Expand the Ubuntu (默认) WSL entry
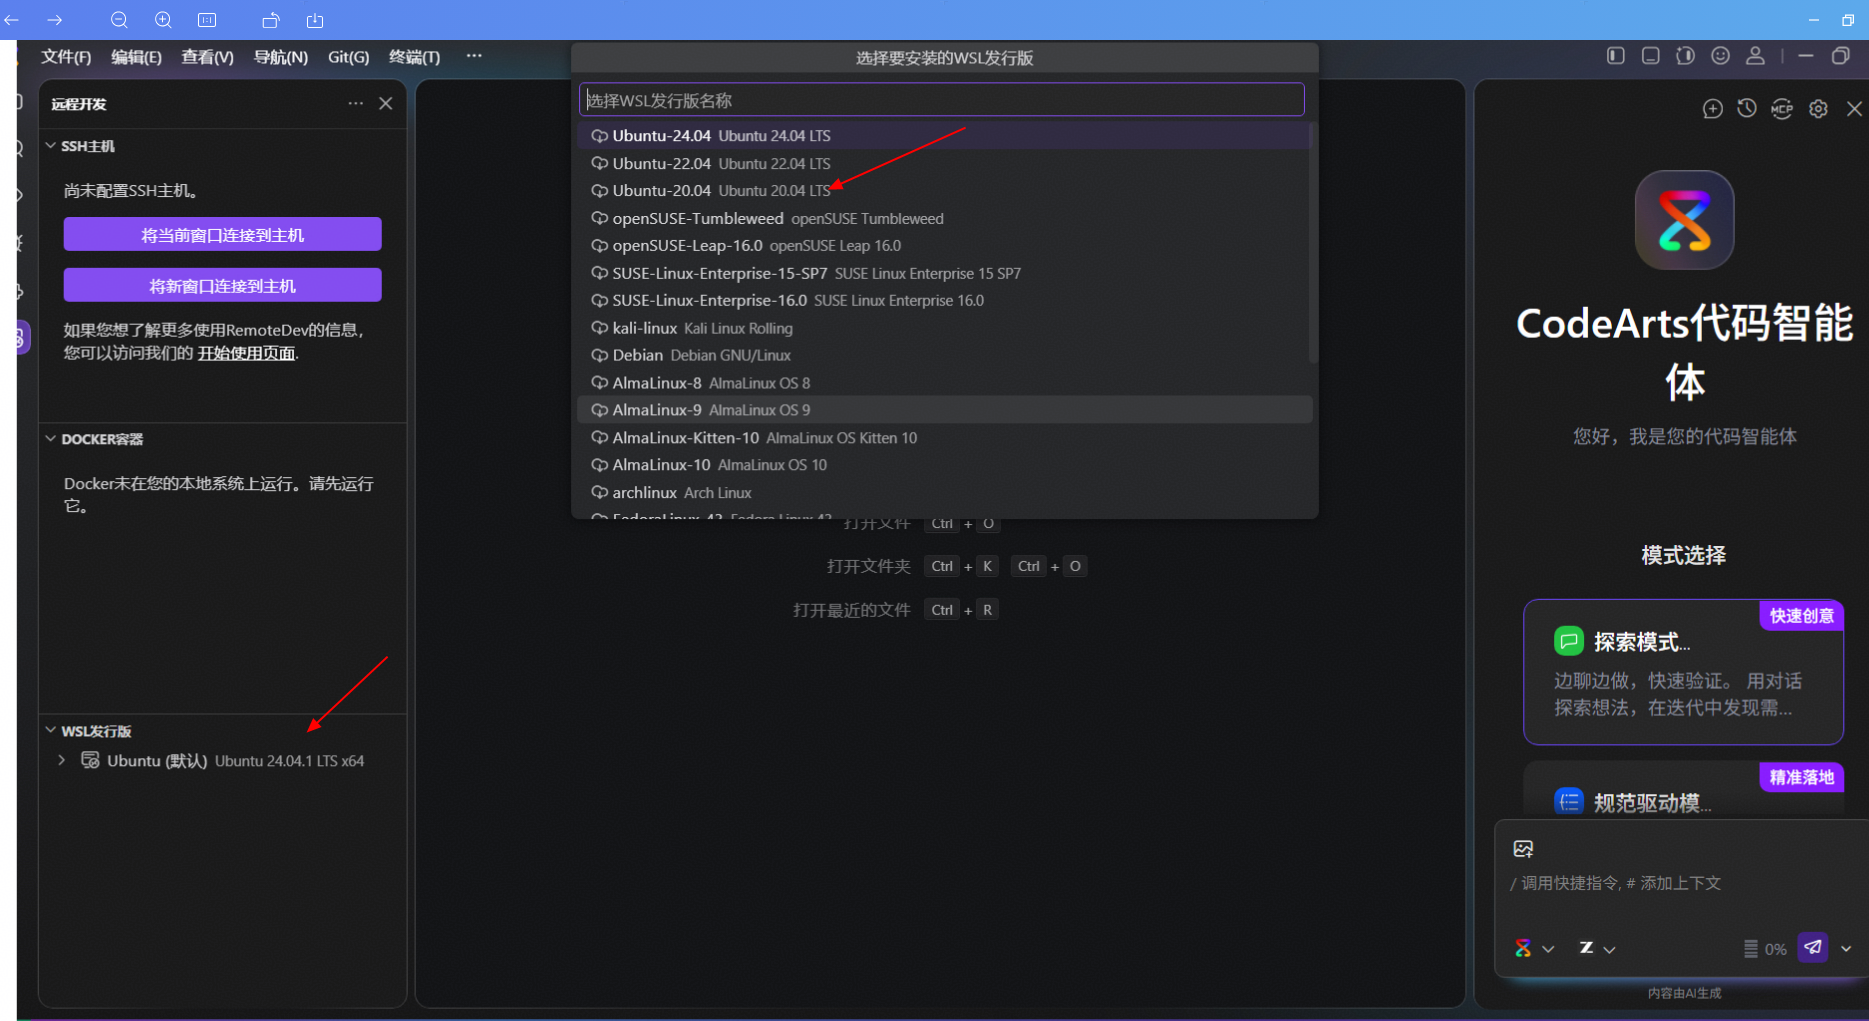 (x=62, y=760)
